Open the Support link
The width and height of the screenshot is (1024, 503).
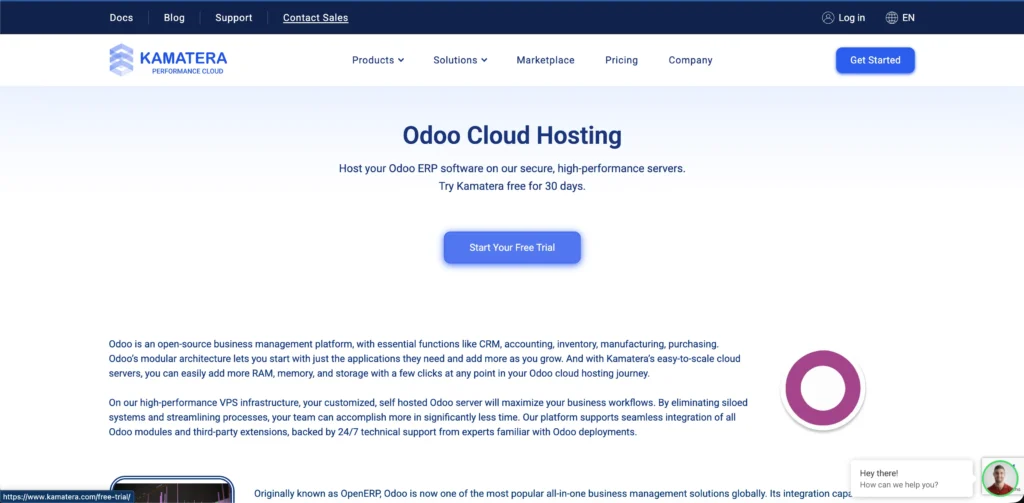pyautogui.click(x=234, y=18)
